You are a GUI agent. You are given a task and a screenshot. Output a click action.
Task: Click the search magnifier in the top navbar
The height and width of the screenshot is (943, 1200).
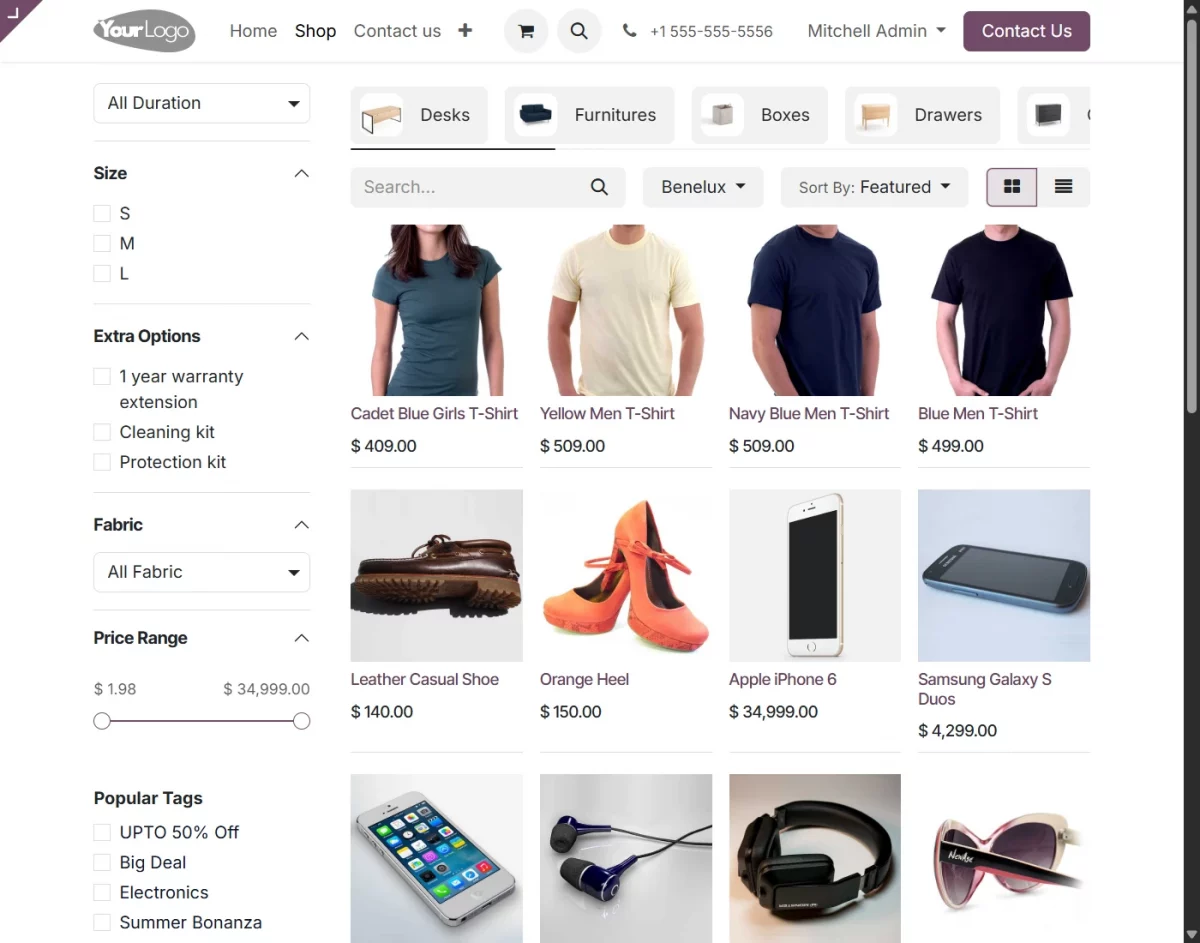pos(579,31)
